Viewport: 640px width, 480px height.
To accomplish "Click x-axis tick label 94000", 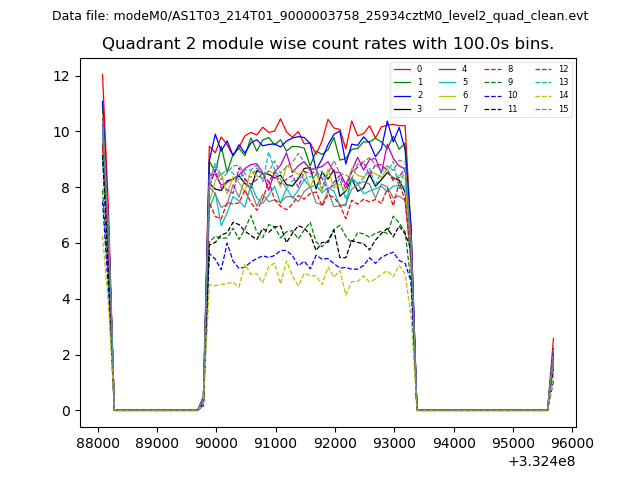I will 453,443.
